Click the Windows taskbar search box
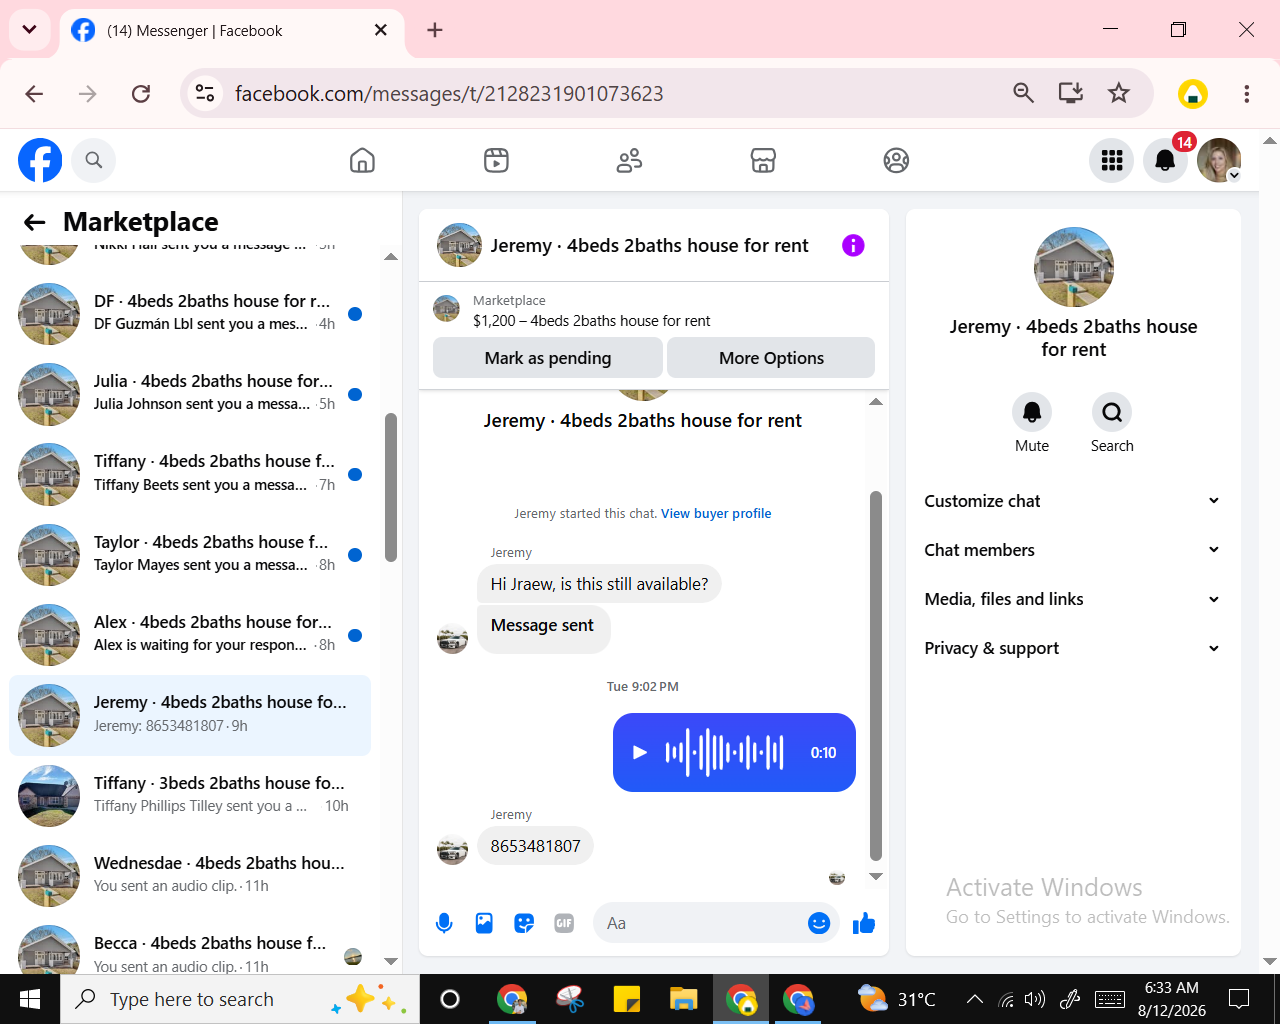1280x1024 pixels. click(240, 999)
